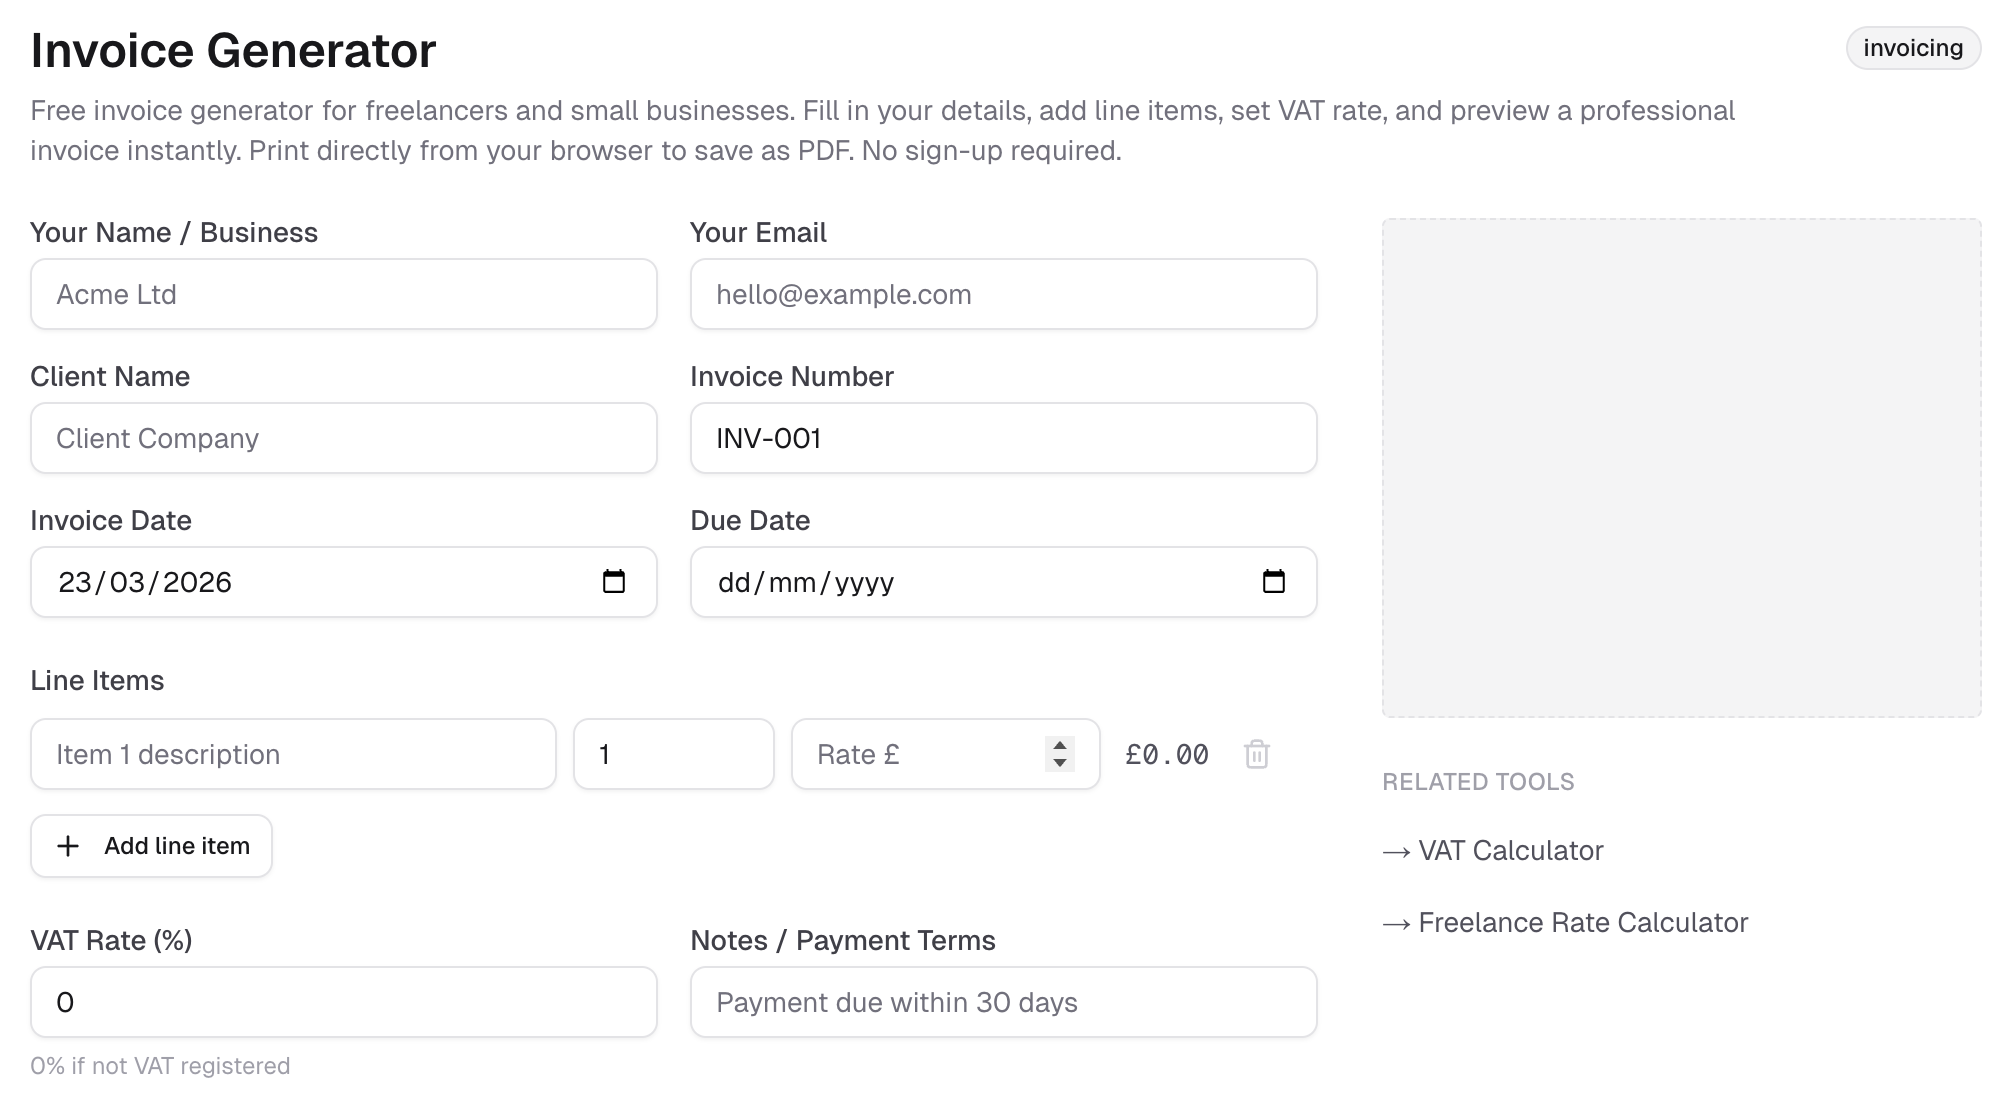Focus the line item quantity field
The image size is (2010, 1114).
tap(673, 754)
